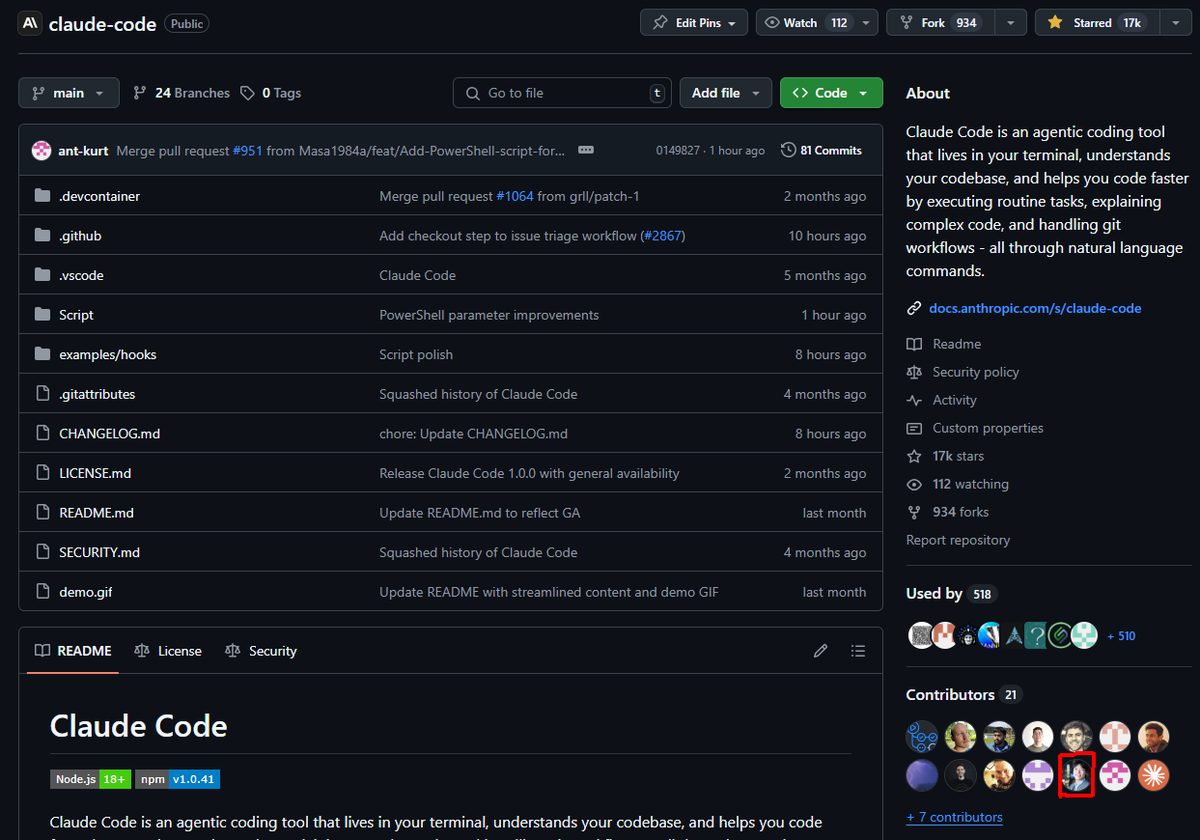Expand commit message details ellipsis

pyautogui.click(x=586, y=150)
